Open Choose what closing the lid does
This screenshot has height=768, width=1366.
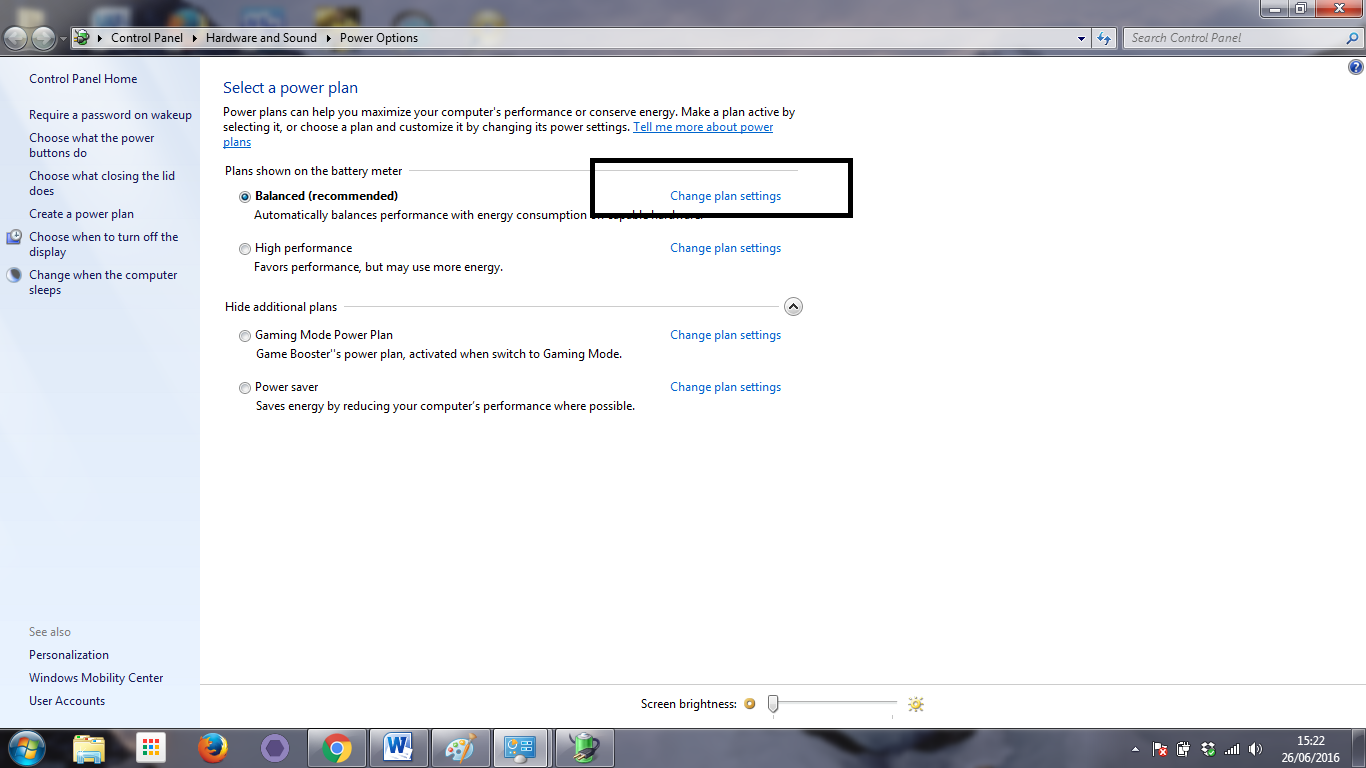click(x=102, y=183)
